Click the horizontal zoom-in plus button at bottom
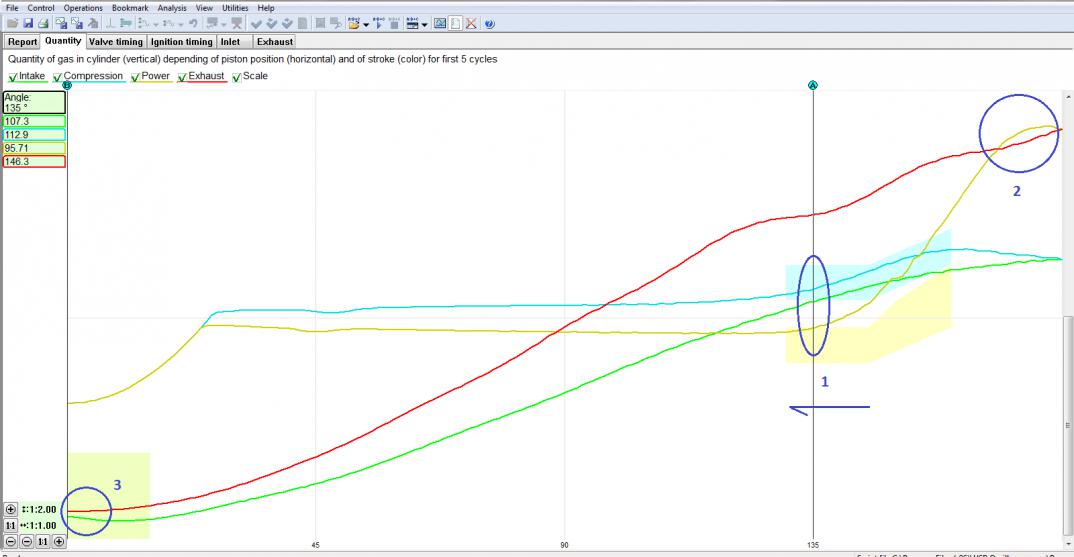Viewport: 1074px width, 557px height. (59, 541)
